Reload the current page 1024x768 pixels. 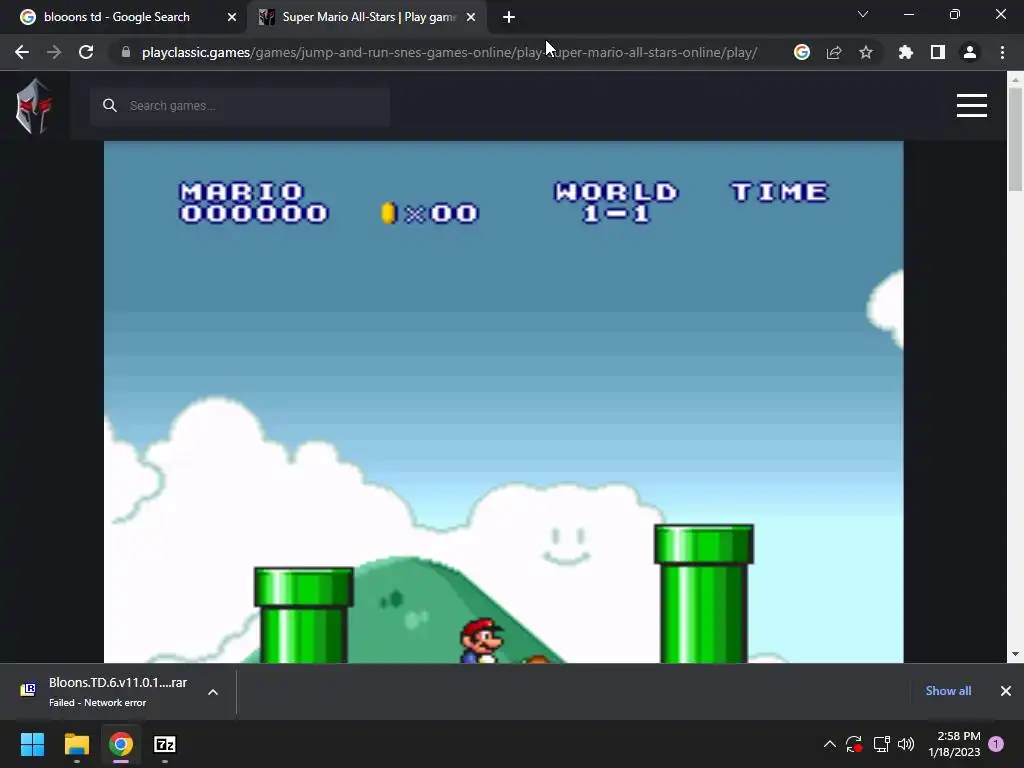pos(86,52)
